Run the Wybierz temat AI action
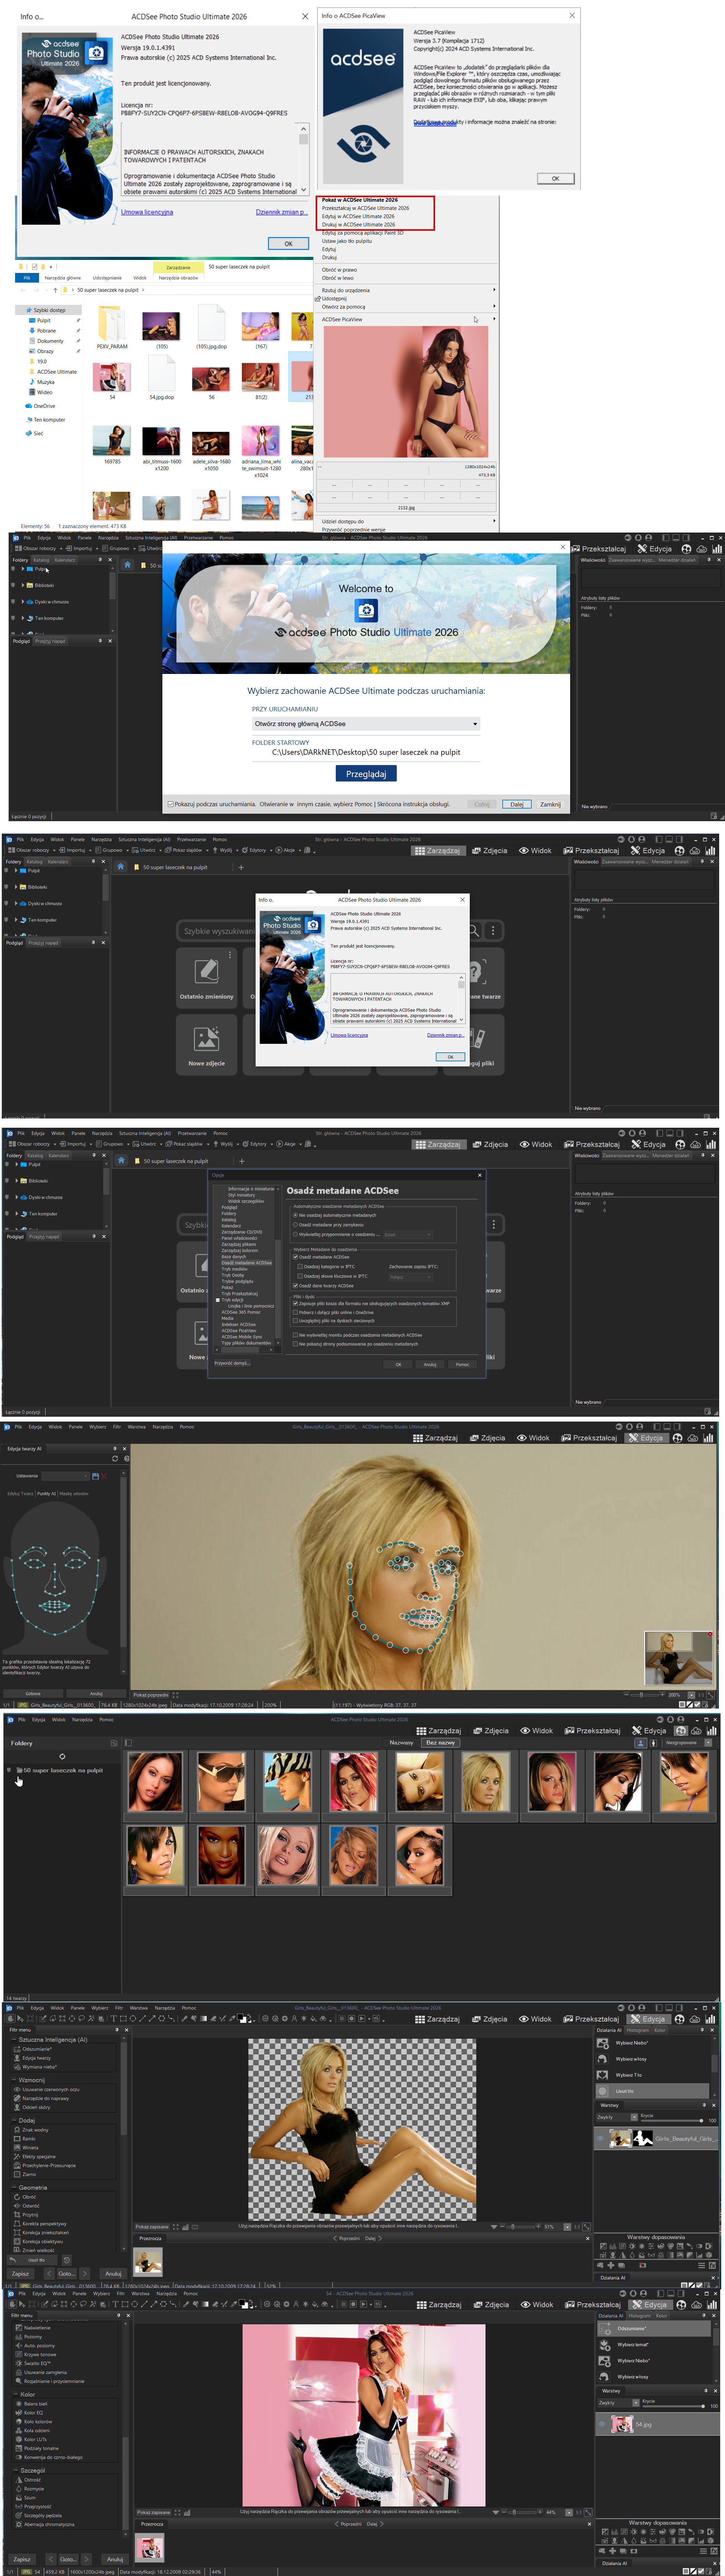Viewport: 725px width, 2576px height. 632,2344
